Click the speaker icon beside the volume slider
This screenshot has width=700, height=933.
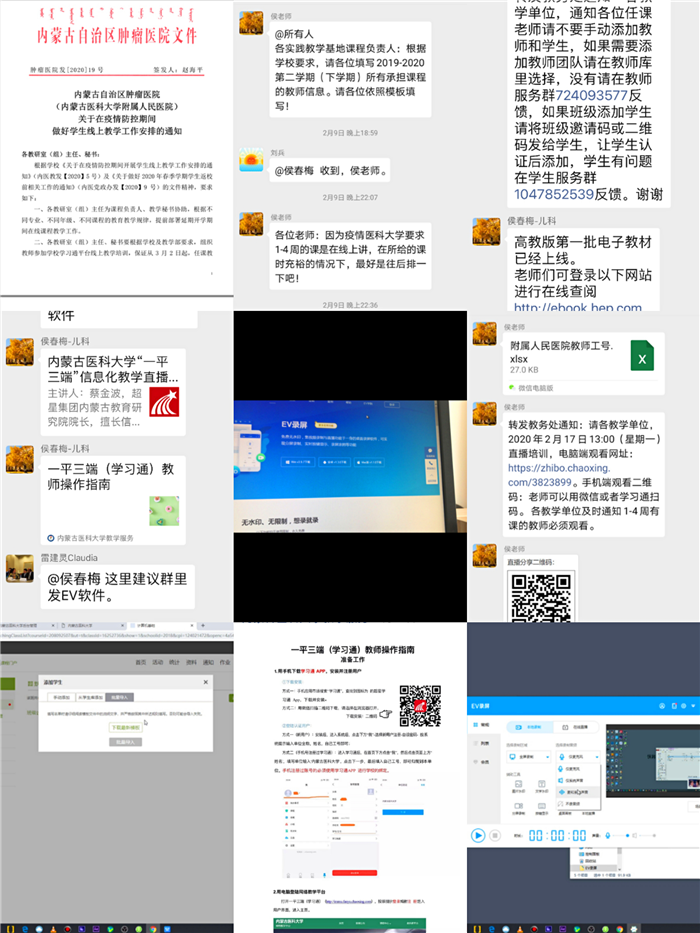635,835
